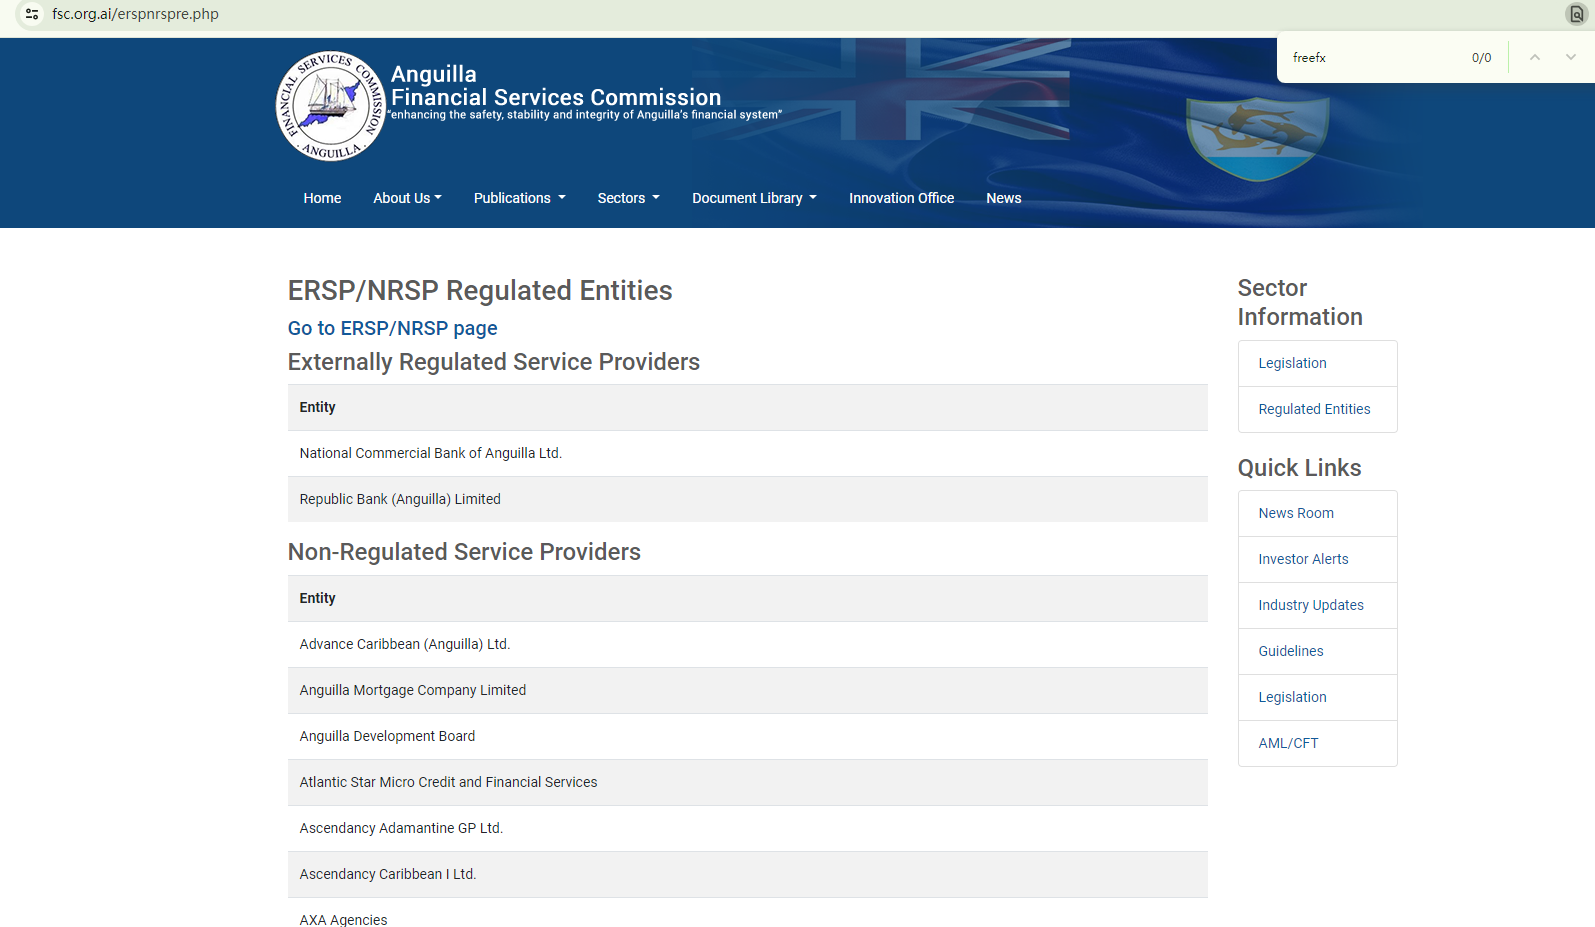Expand the Sectors dropdown menu
Image resolution: width=1595 pixels, height=927 pixels.
click(629, 198)
